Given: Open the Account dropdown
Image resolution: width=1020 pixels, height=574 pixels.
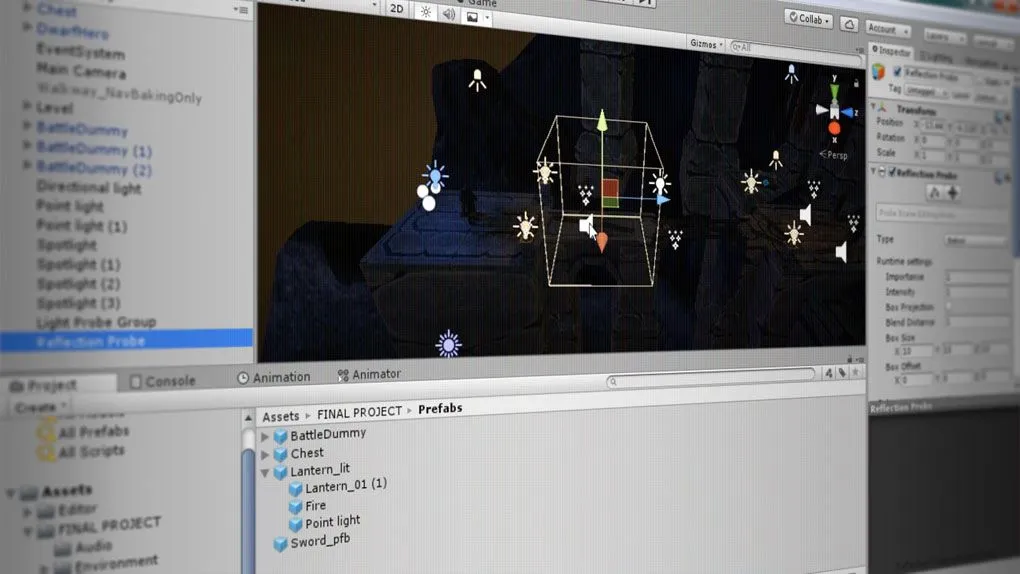Looking at the screenshot, I should 887,29.
